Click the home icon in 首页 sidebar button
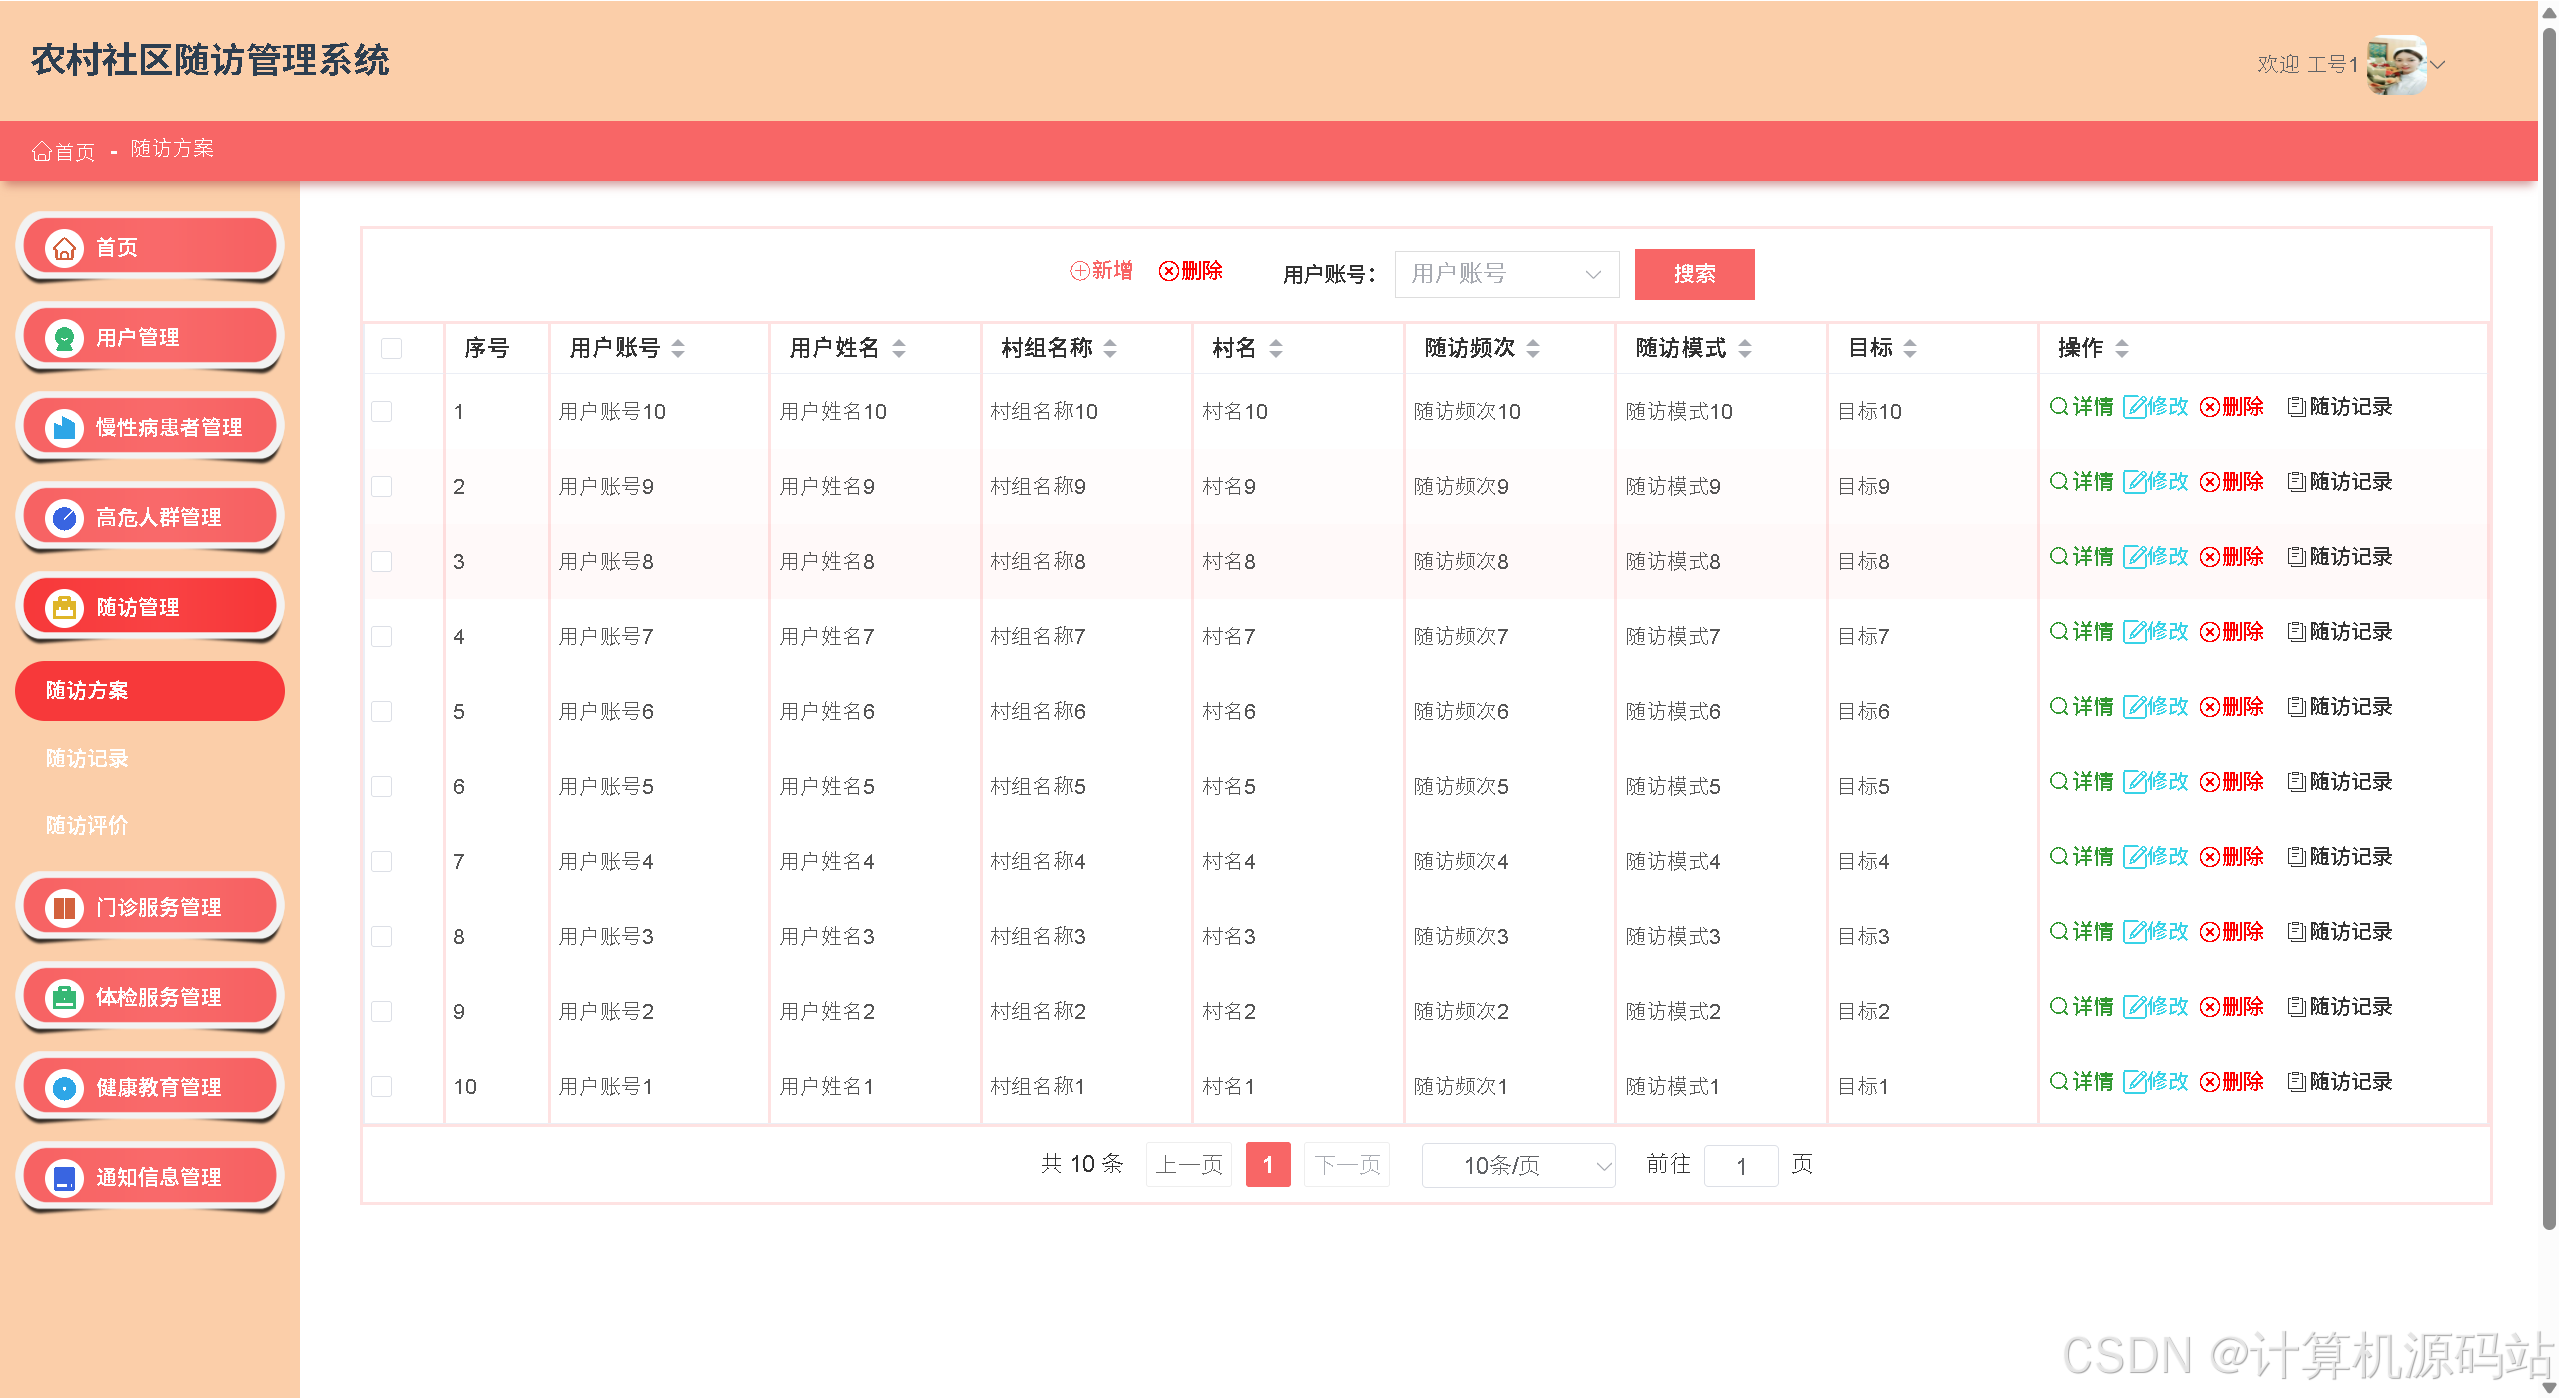Image resolution: width=2559 pixels, height=1398 pixels. (64, 248)
